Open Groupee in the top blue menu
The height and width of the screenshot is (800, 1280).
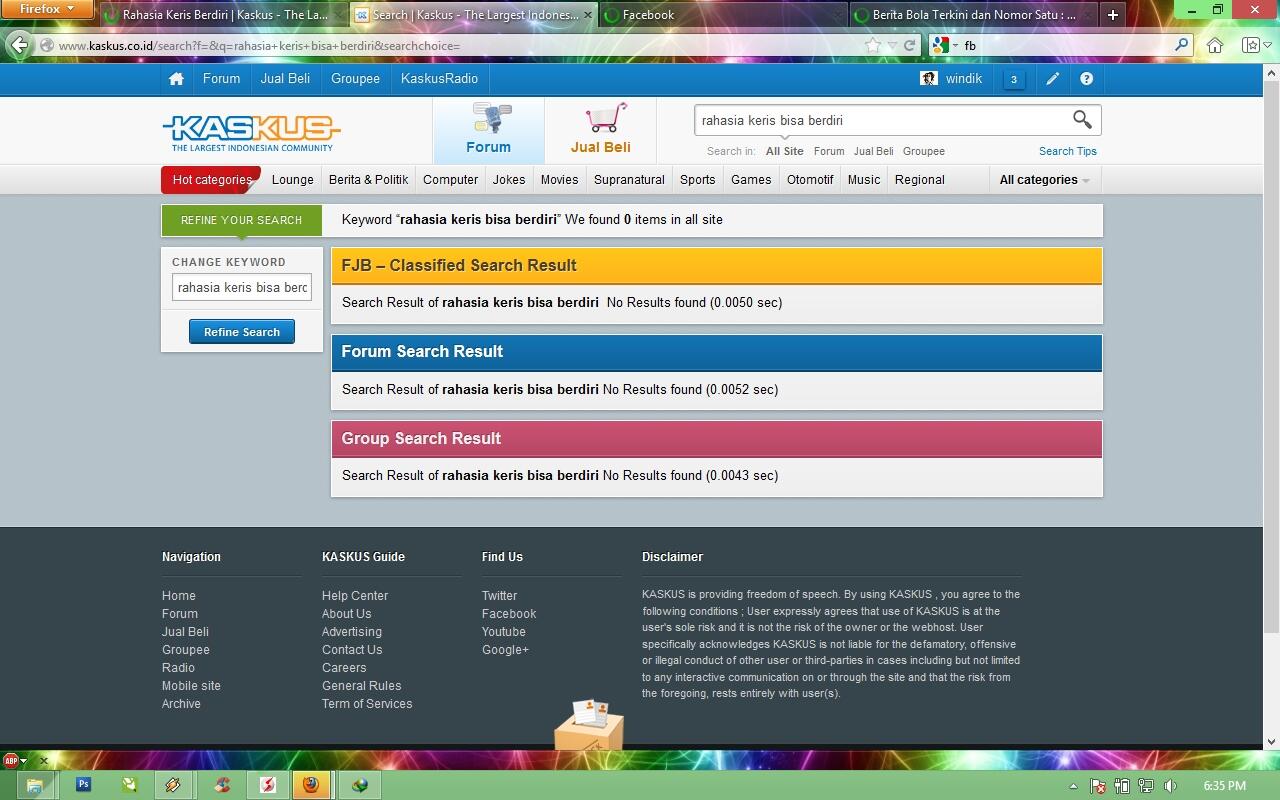355,79
